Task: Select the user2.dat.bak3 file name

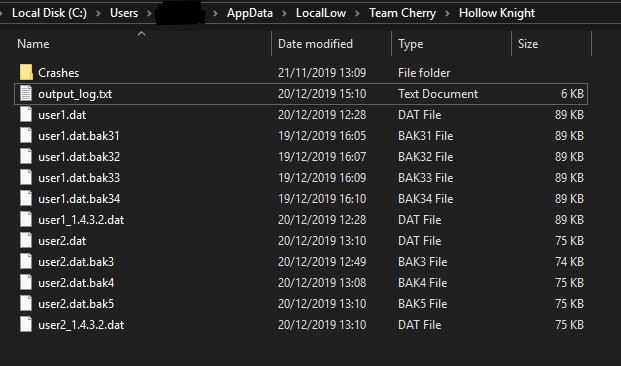Action: pyautogui.click(x=76, y=262)
